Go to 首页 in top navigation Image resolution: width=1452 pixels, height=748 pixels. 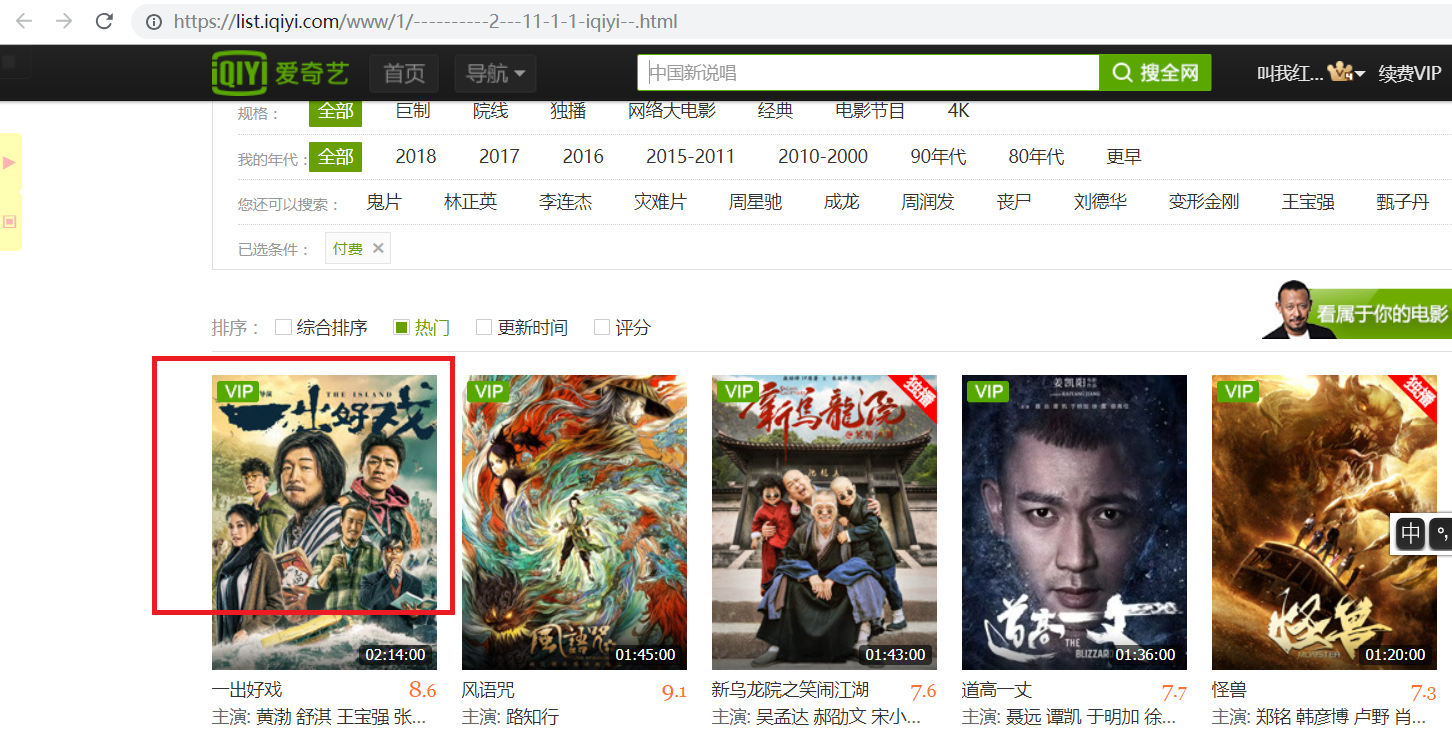[404, 73]
